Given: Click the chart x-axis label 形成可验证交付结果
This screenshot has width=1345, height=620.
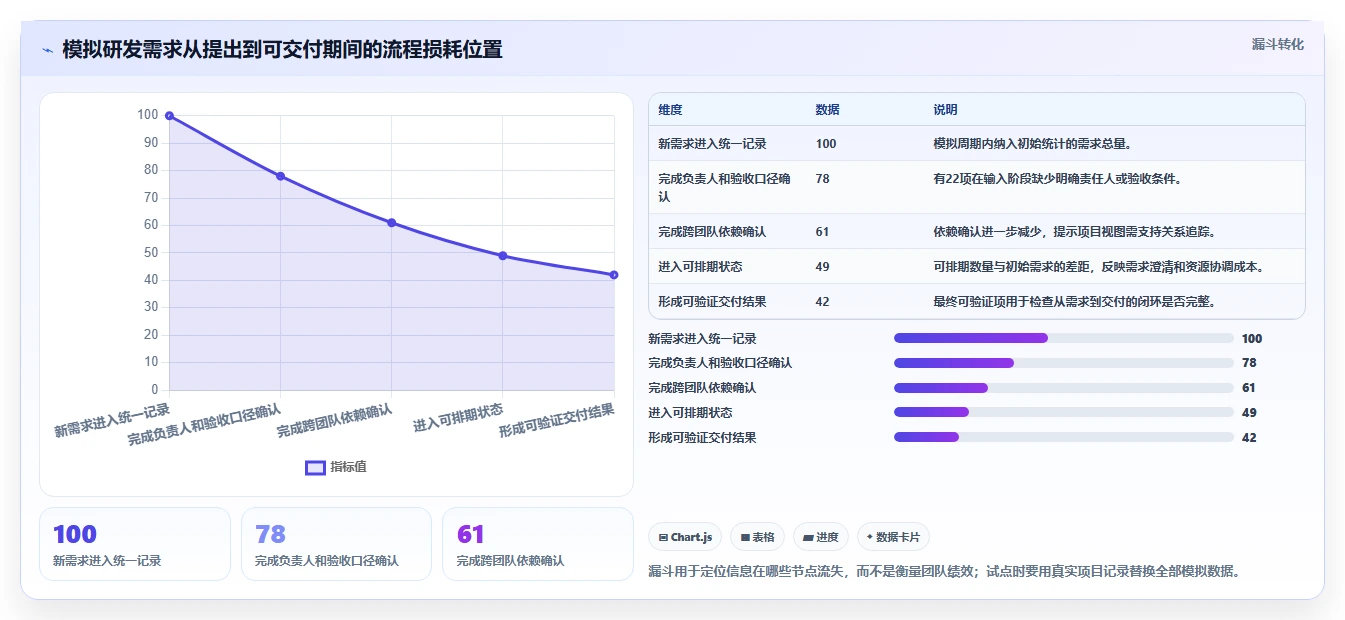Looking at the screenshot, I should point(557,420).
